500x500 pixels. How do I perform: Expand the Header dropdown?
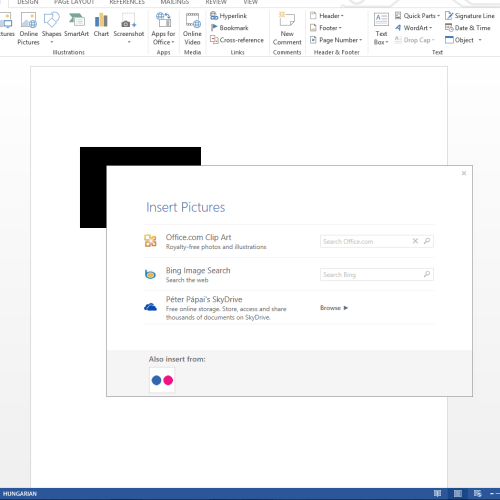[x=327, y=16]
